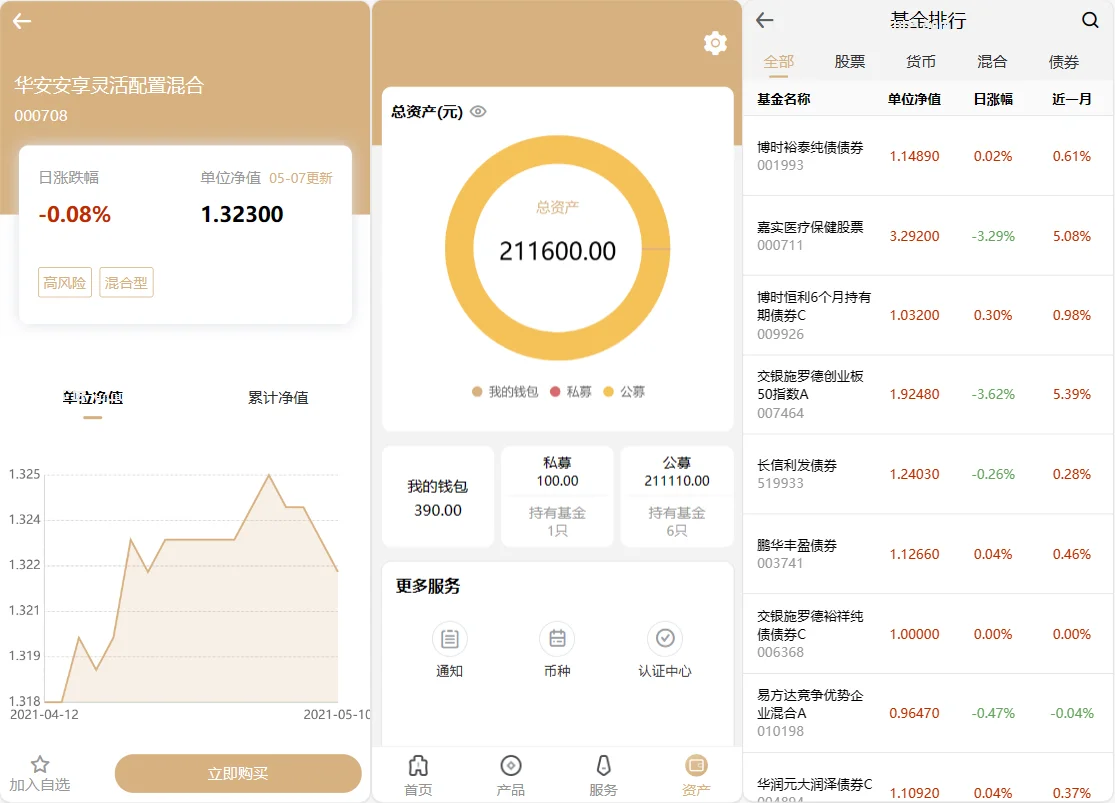Viewport: 1115px width, 803px height.
Task: Switch to 累计净值 chart tab
Action: click(x=278, y=398)
